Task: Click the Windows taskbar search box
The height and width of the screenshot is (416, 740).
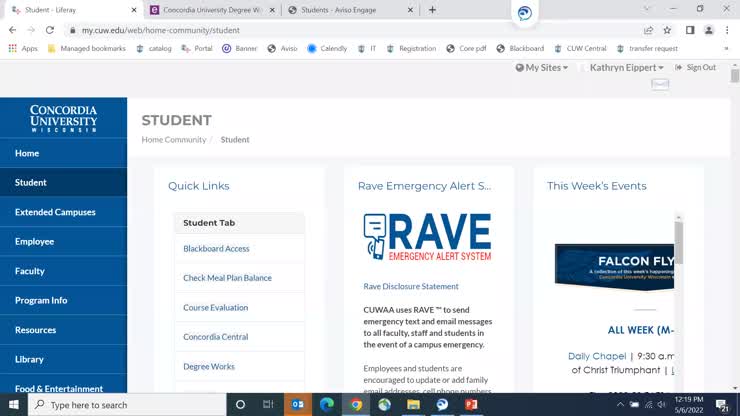Action: pos(127,405)
